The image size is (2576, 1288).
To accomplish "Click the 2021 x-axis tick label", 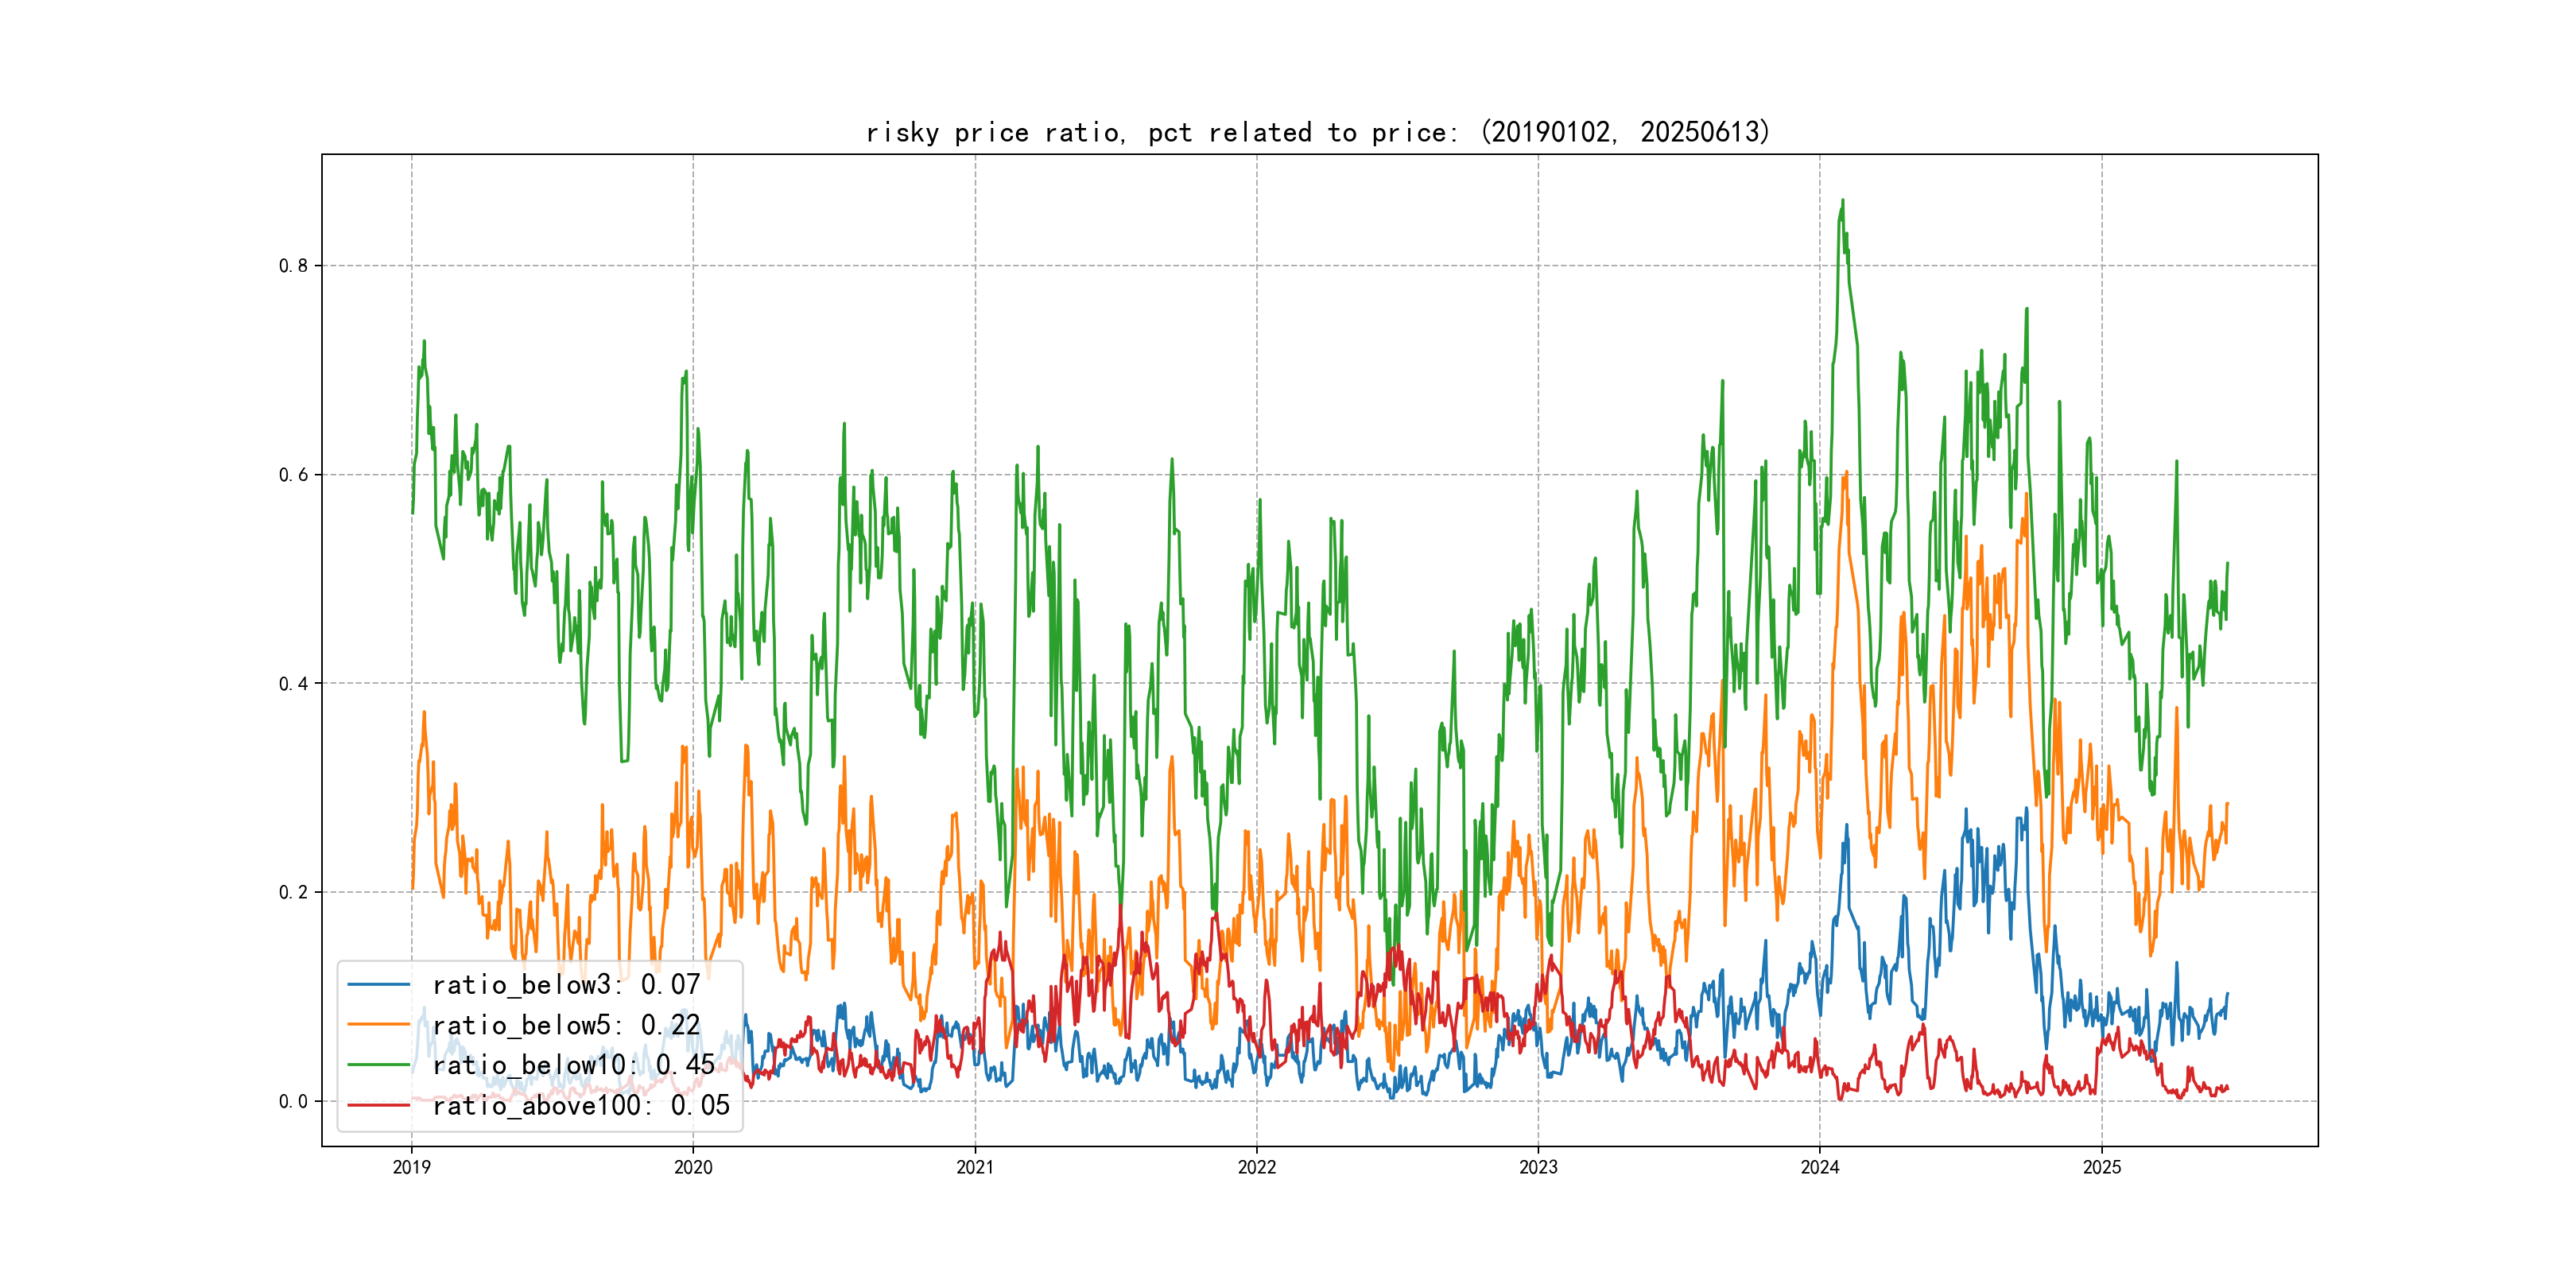I will (x=975, y=1167).
